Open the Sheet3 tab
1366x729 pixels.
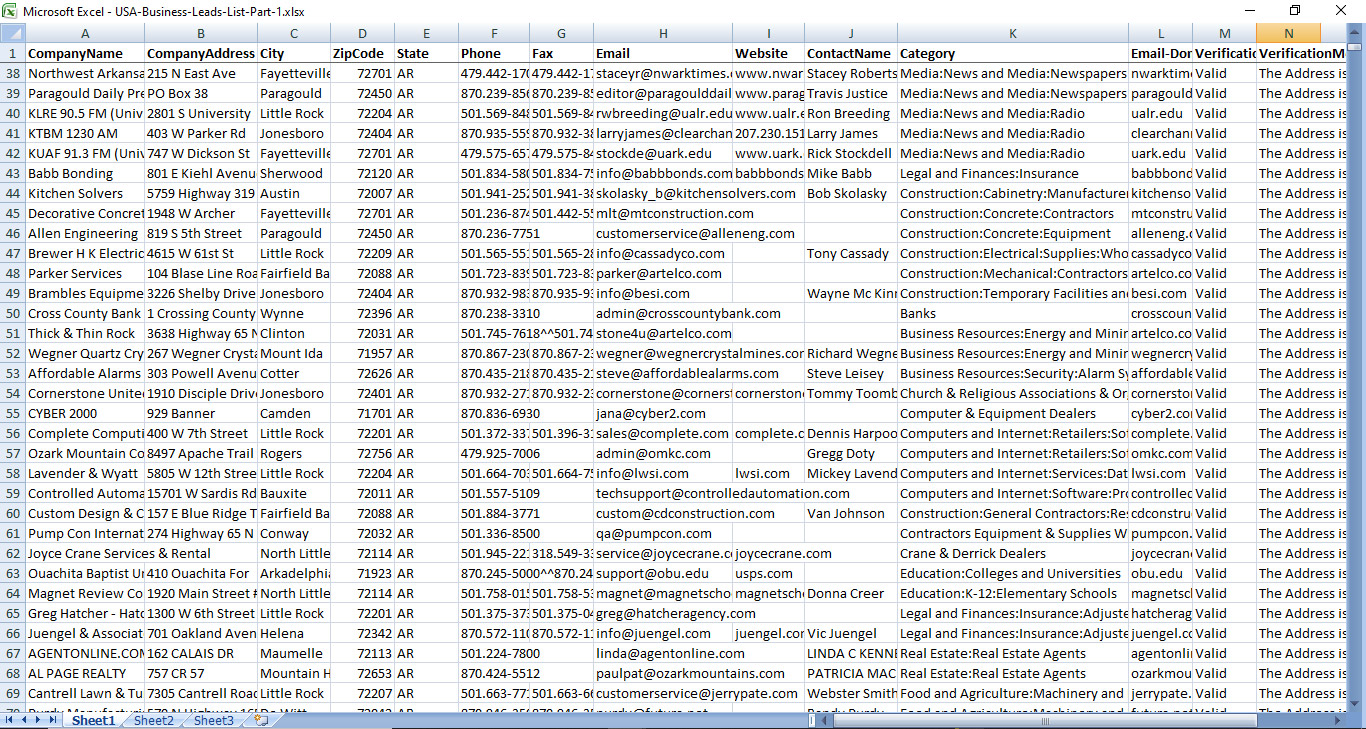(x=214, y=720)
